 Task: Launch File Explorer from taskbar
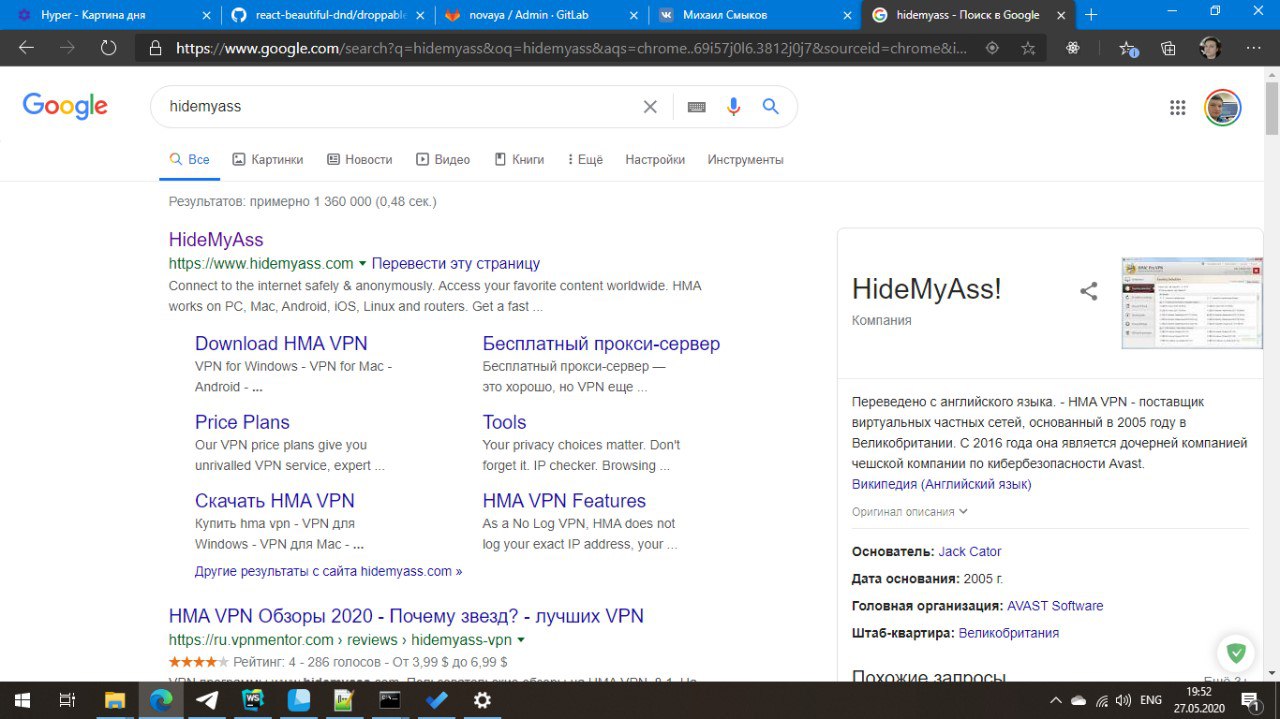(115, 700)
